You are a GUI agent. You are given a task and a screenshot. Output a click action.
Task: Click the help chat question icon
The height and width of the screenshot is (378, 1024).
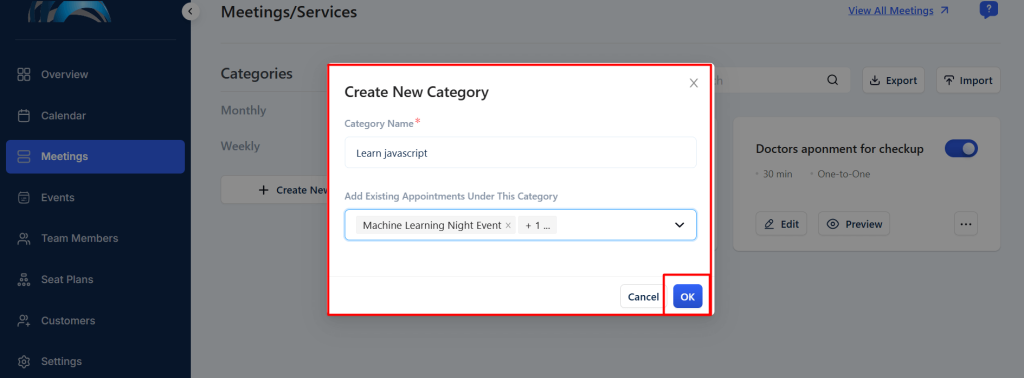pyautogui.click(x=989, y=10)
